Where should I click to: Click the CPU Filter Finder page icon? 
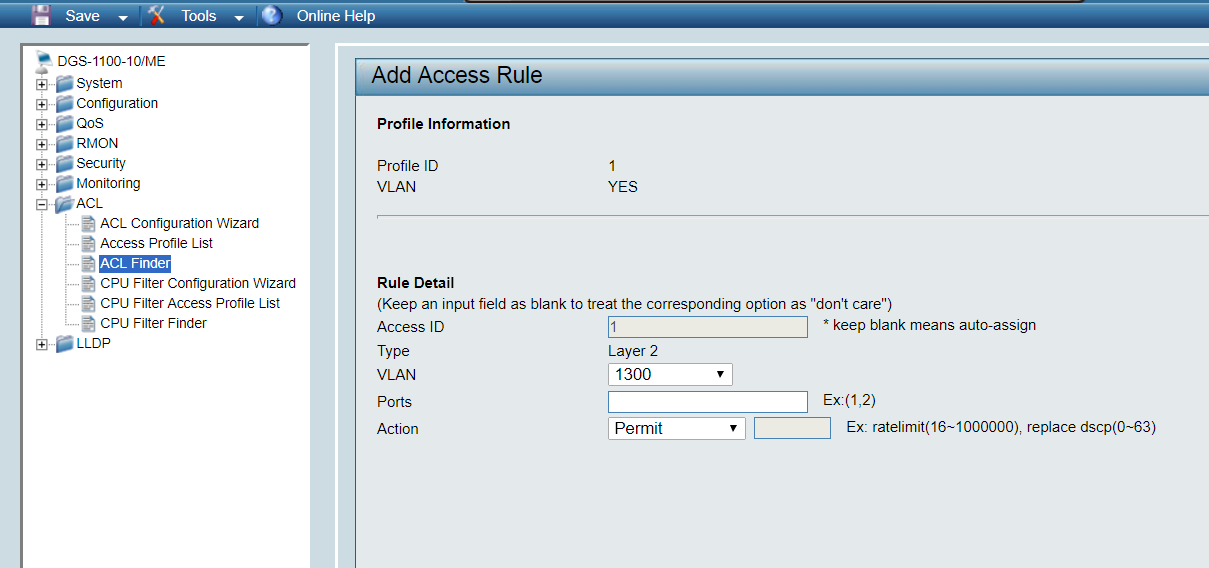point(88,323)
